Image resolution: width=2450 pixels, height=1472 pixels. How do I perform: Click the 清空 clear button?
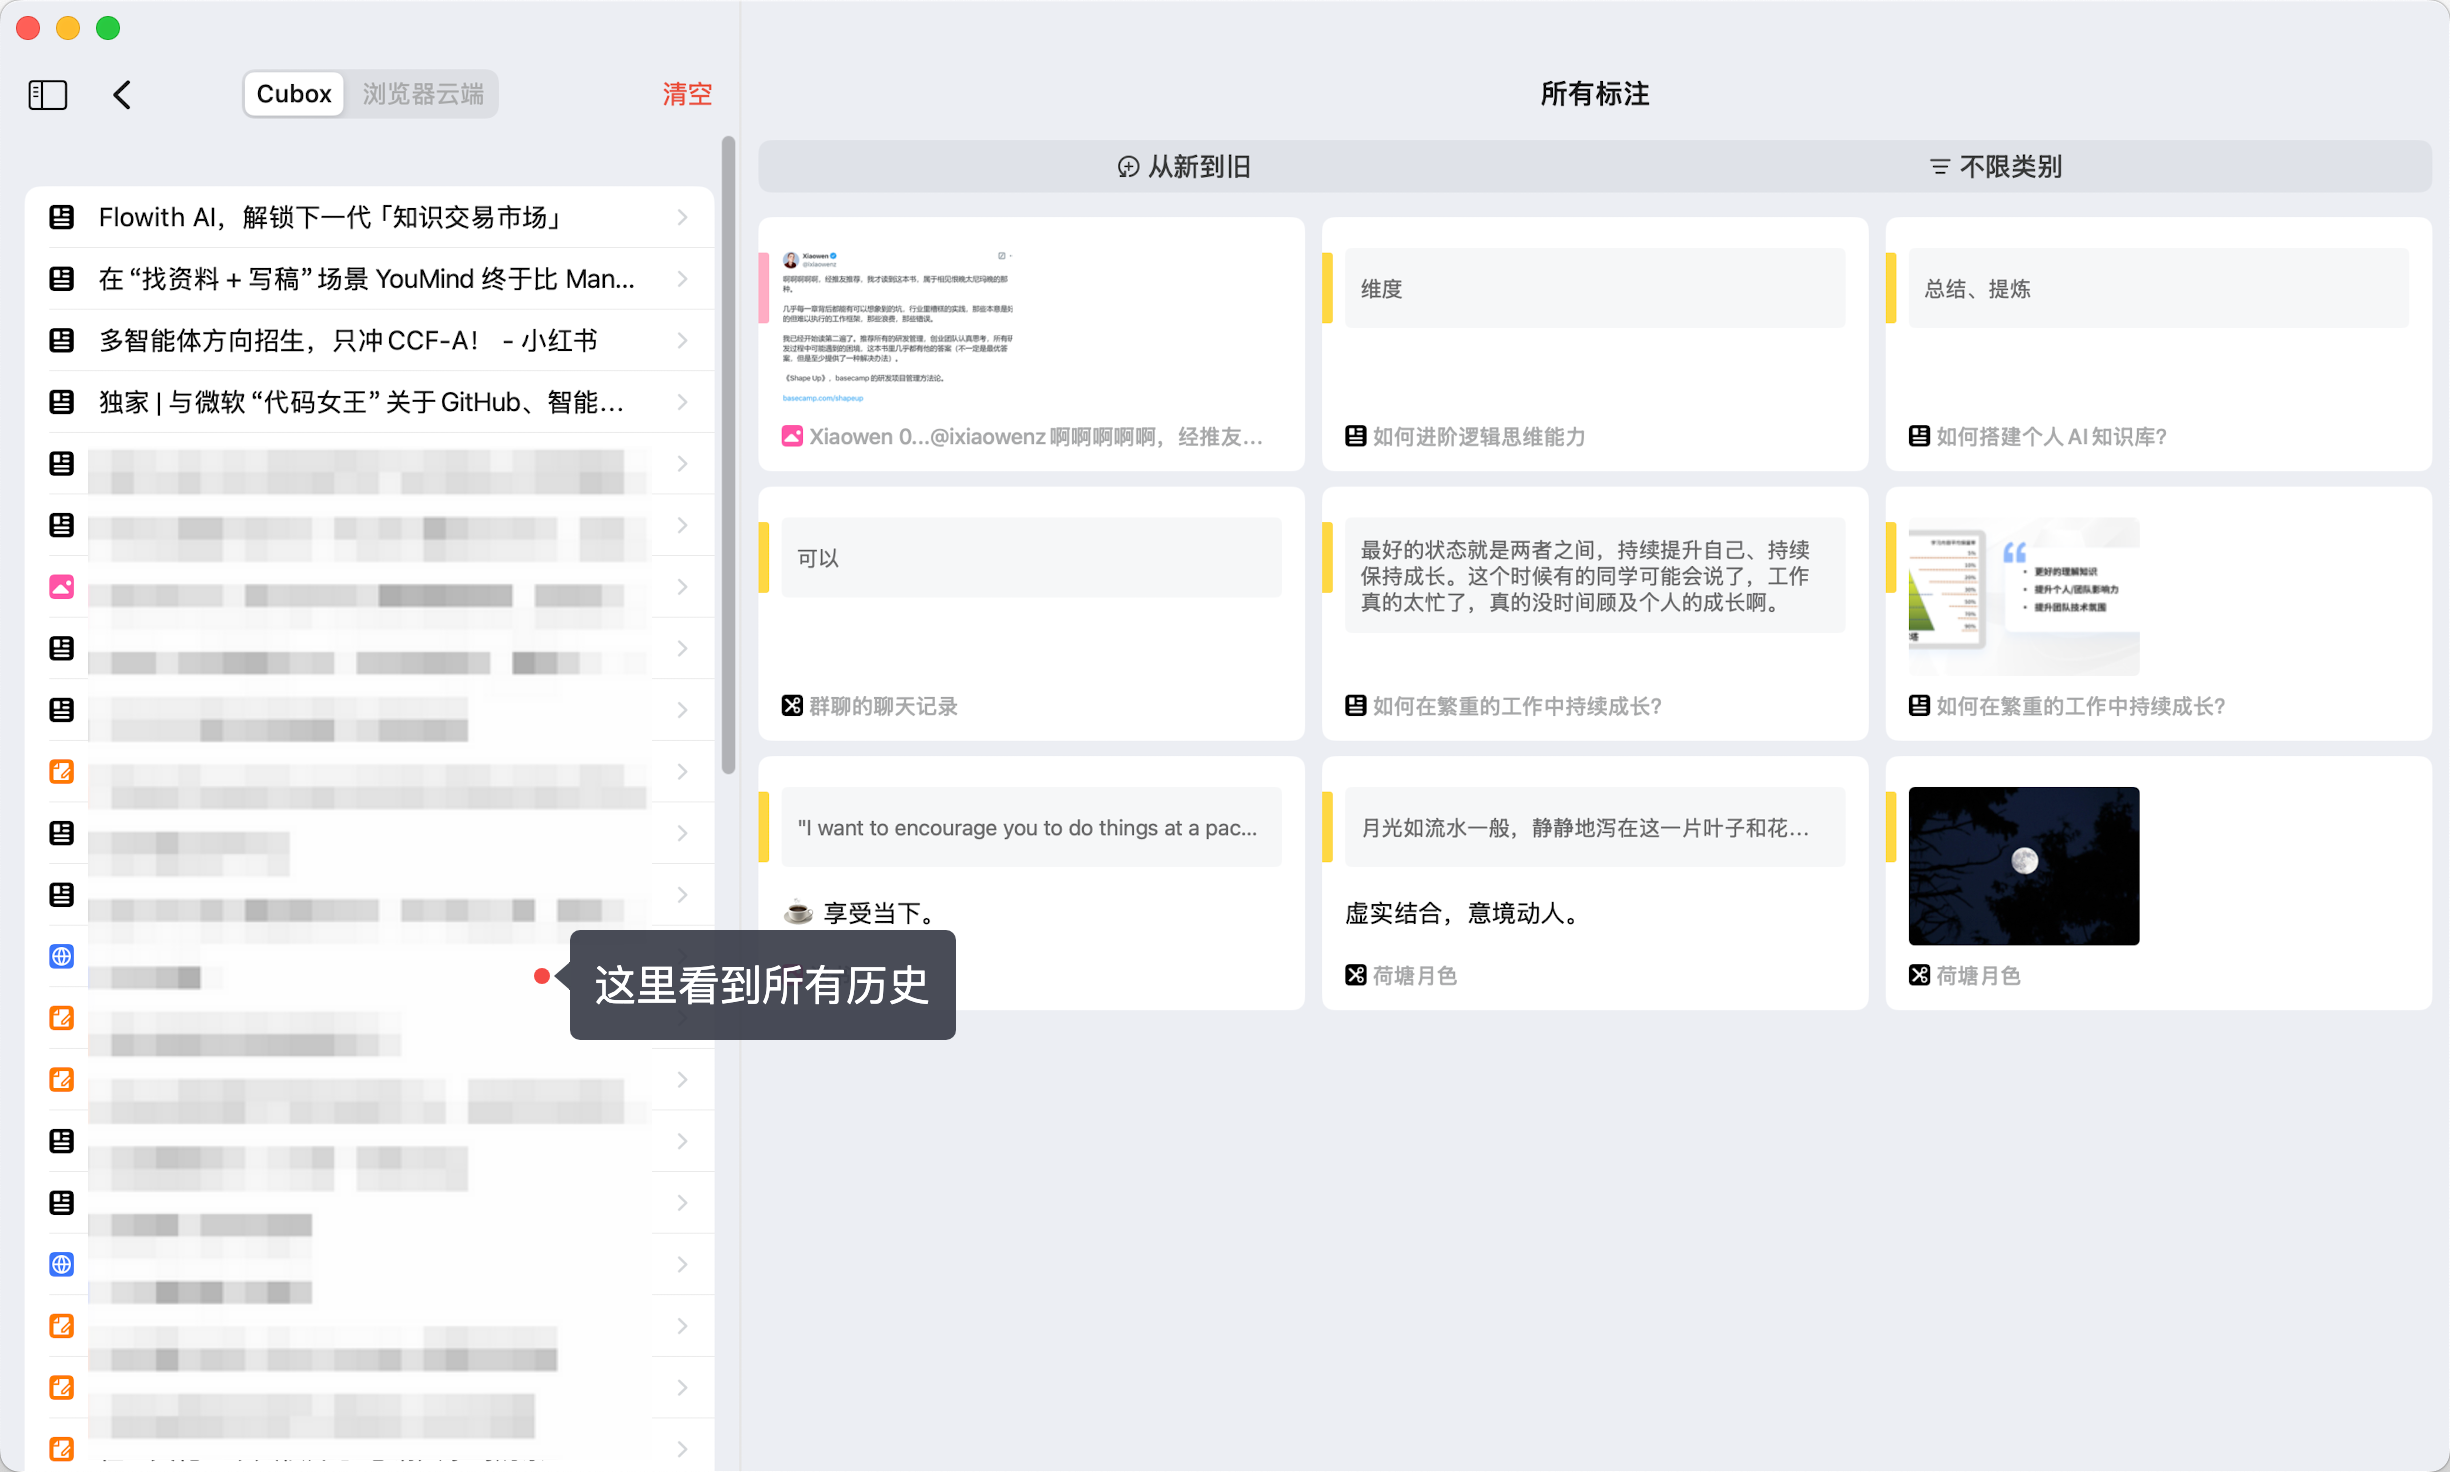coord(686,93)
